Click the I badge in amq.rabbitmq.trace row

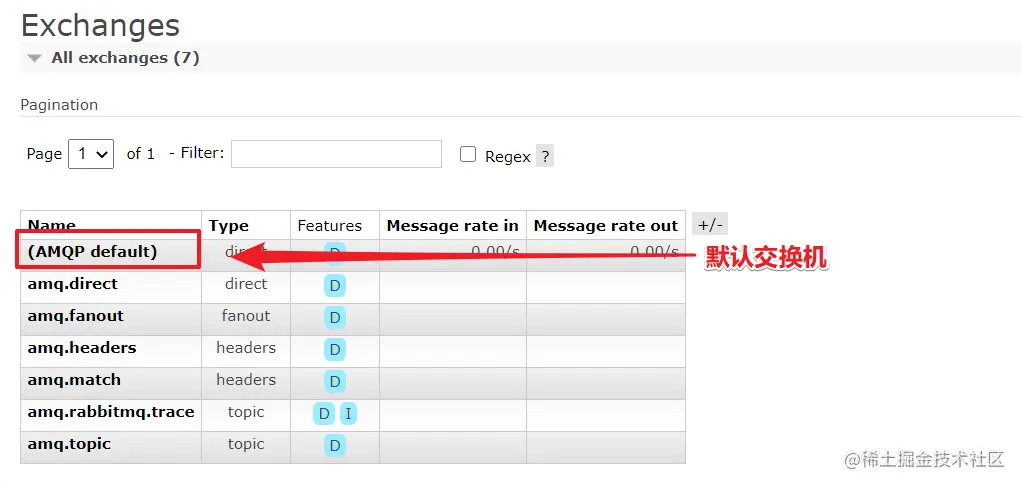point(348,414)
